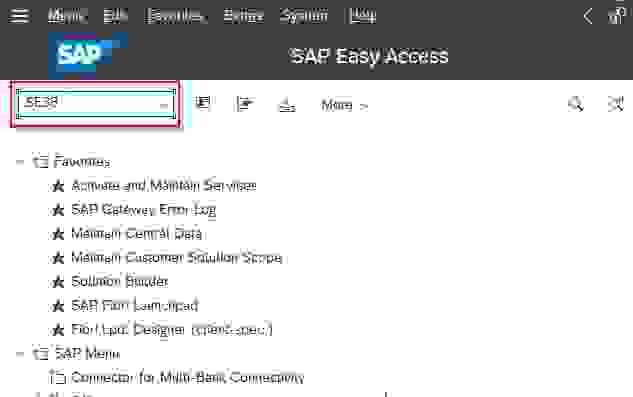This screenshot has width=633, height=397.
Task: Collapse the SAP Menu tree node
Action: pos(20,354)
